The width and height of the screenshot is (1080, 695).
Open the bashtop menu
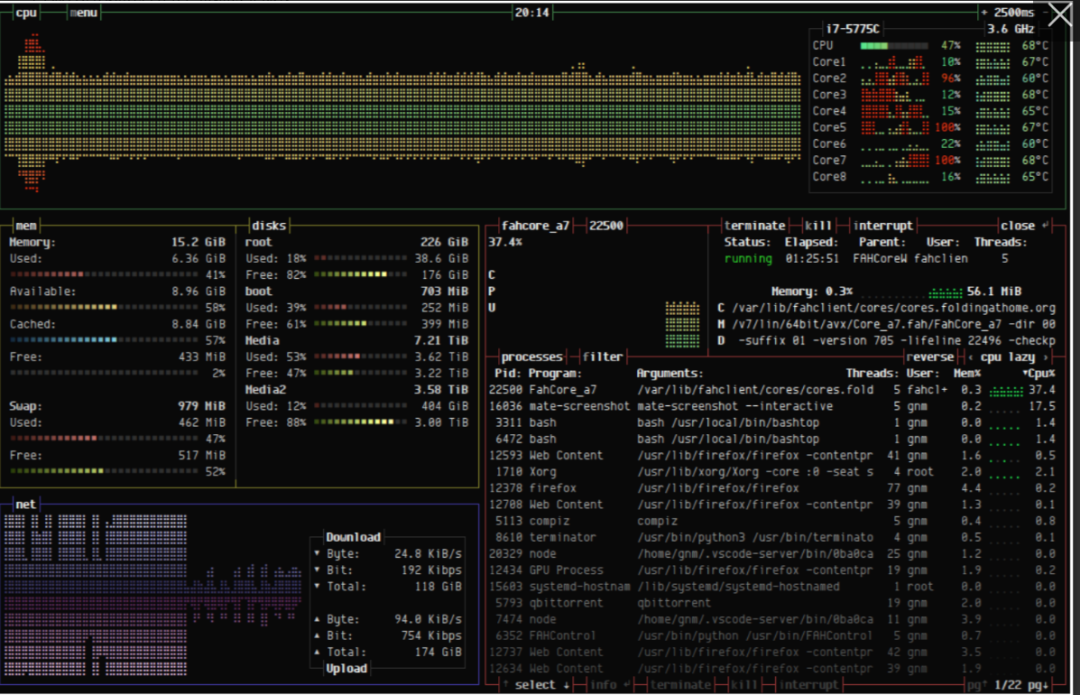pyautogui.click(x=84, y=12)
